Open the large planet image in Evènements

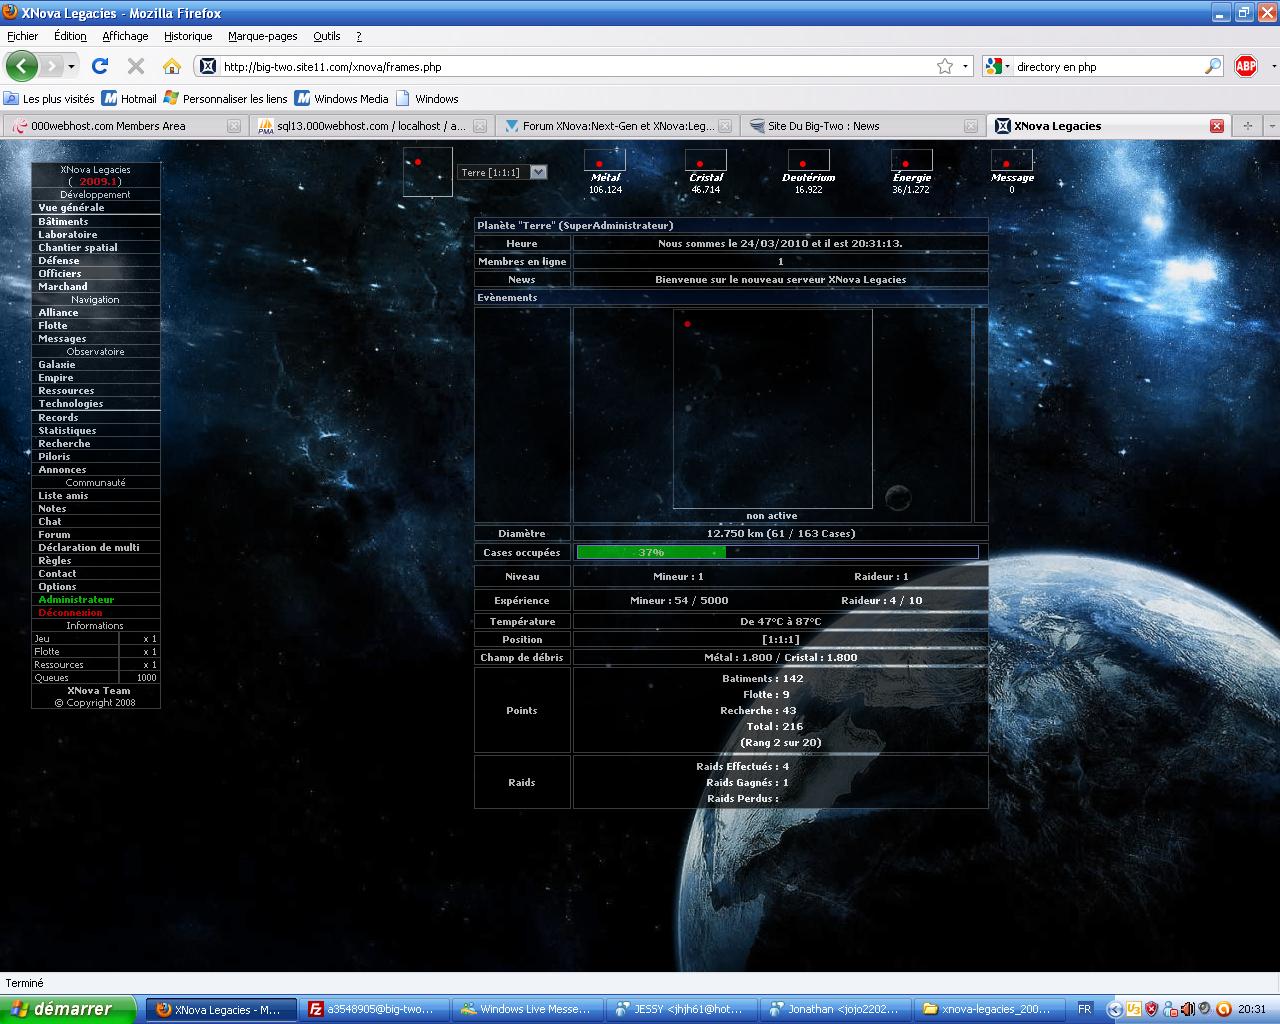pos(772,409)
